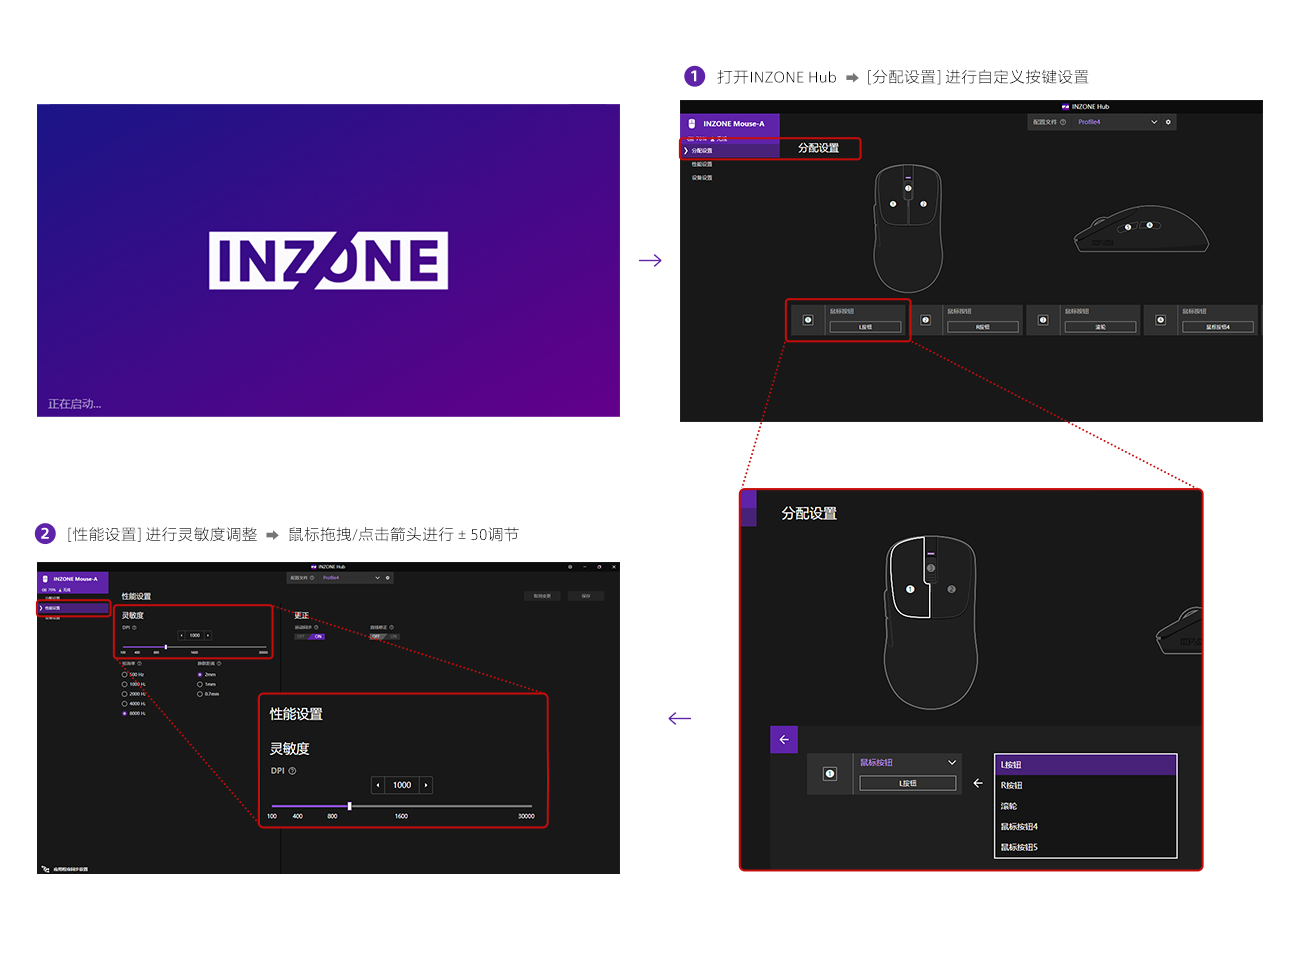This screenshot has height=955, width=1298.
Task: Click the 1000 DPI value field in the enlarged callout
Action: [402, 785]
